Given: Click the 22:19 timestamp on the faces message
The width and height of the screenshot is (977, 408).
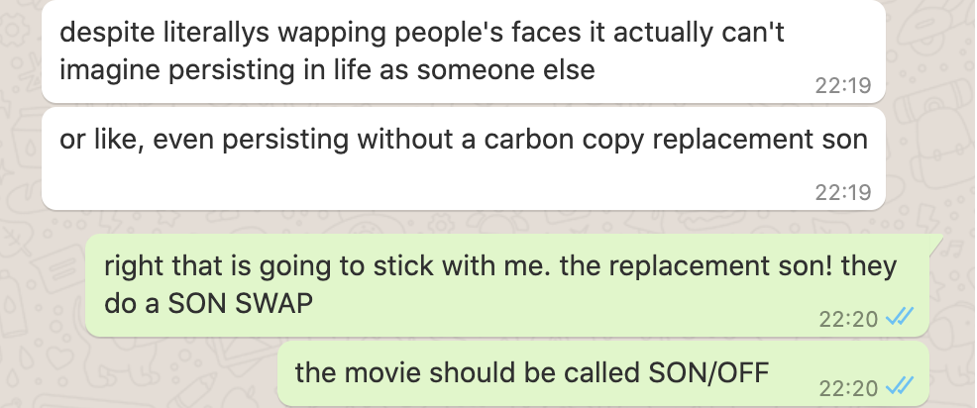Looking at the screenshot, I should point(843,85).
